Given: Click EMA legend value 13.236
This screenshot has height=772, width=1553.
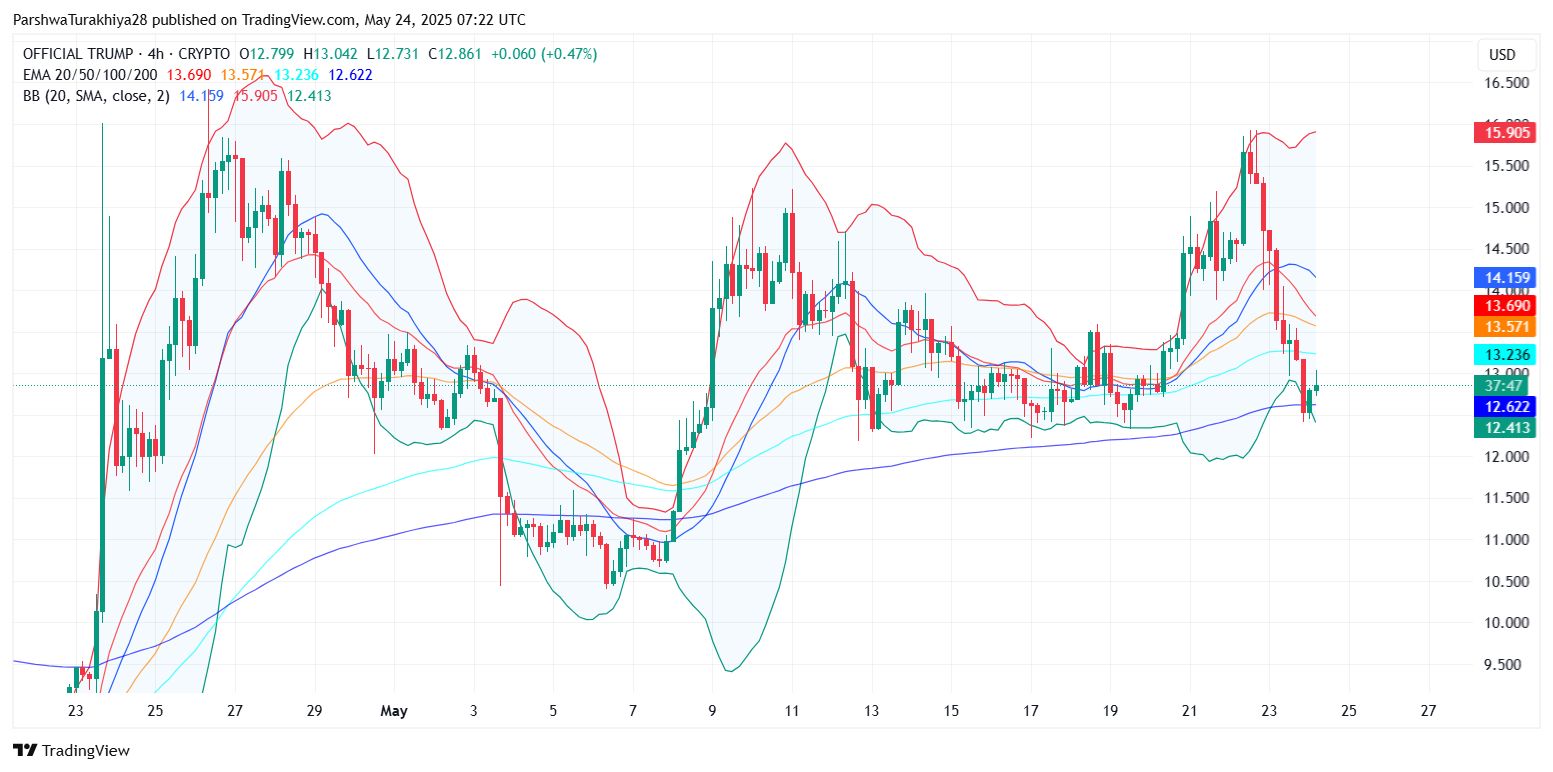Looking at the screenshot, I should pos(295,75).
